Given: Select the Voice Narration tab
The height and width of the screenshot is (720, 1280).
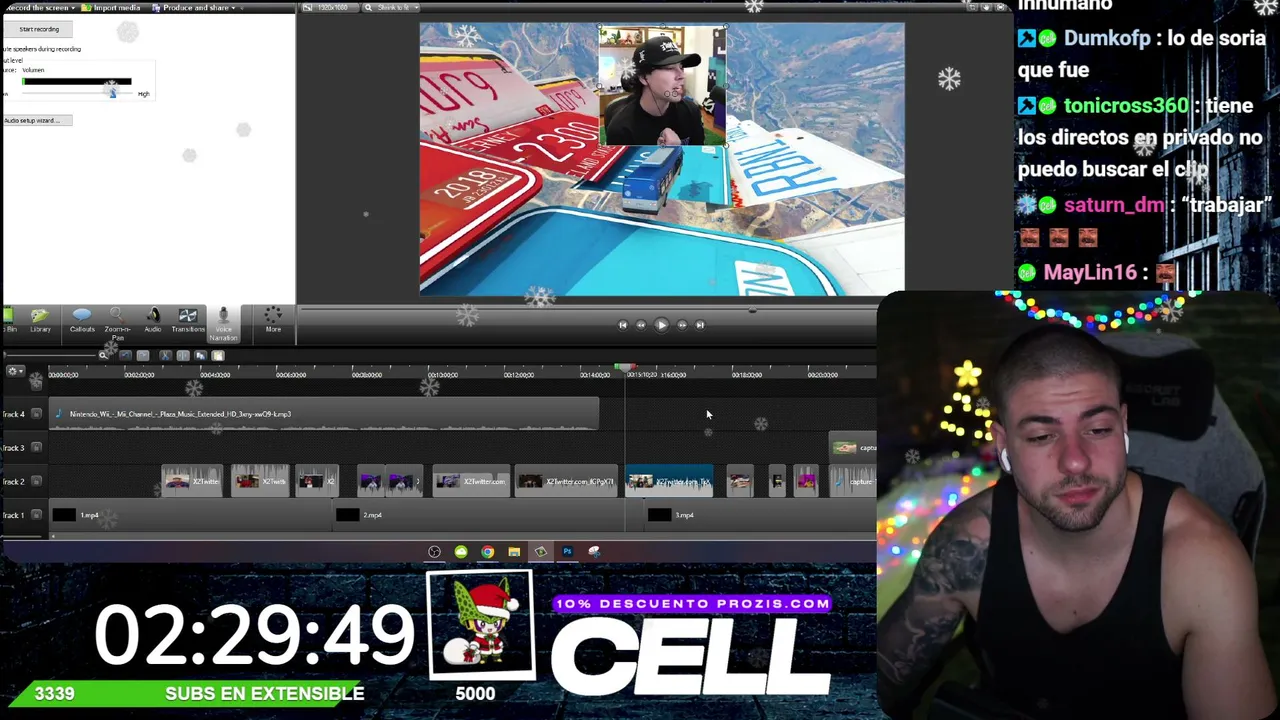Looking at the screenshot, I should (x=223, y=324).
